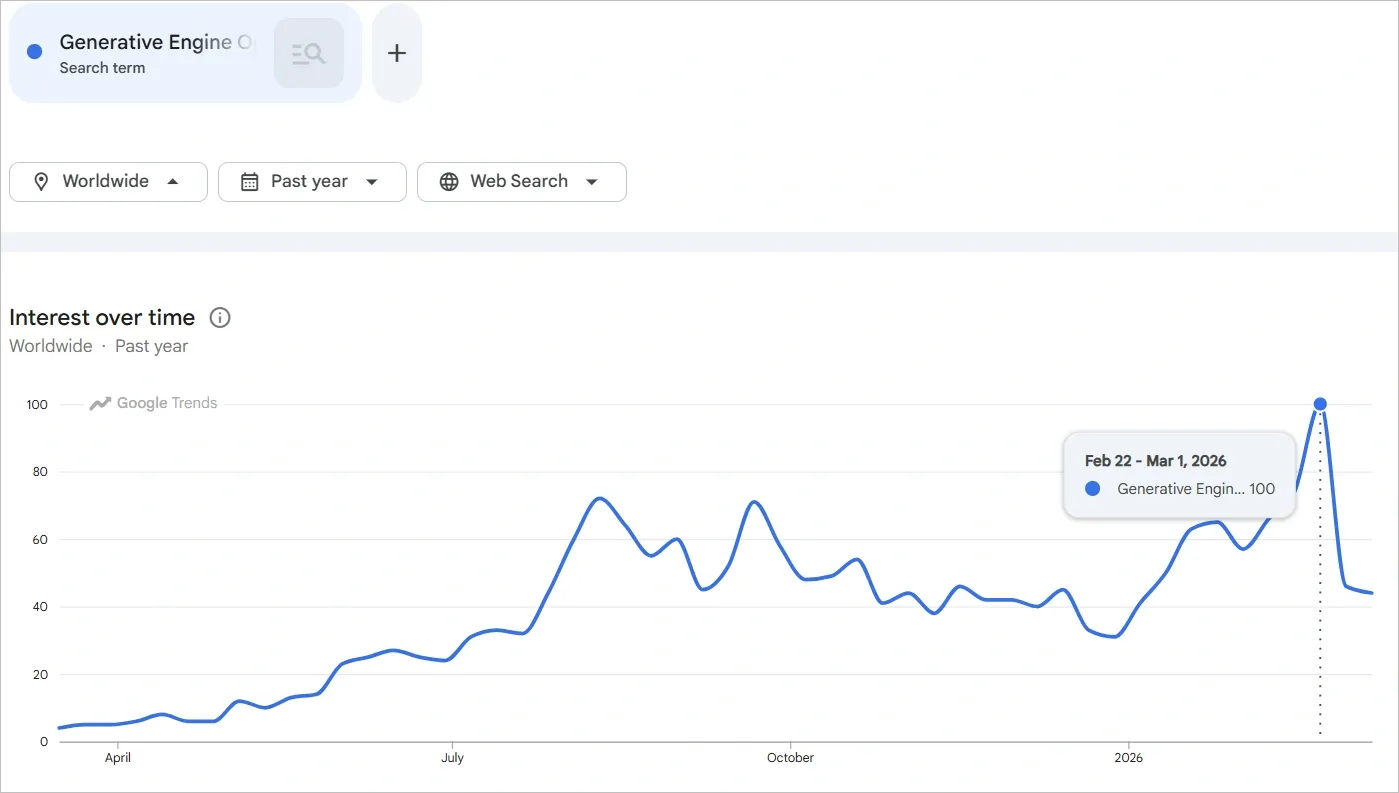Image resolution: width=1399 pixels, height=793 pixels.
Task: Click the location pin icon beside Worldwide
Action: (40, 181)
